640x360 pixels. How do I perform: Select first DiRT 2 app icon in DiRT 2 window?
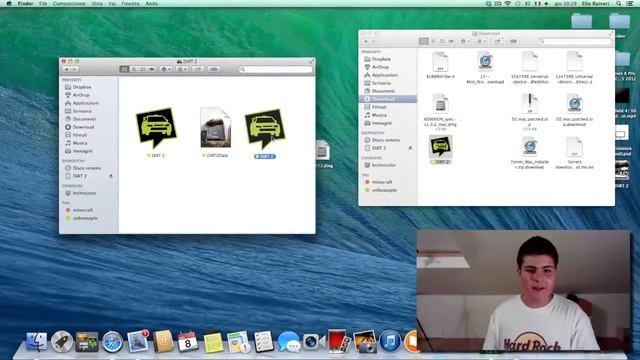click(x=156, y=128)
